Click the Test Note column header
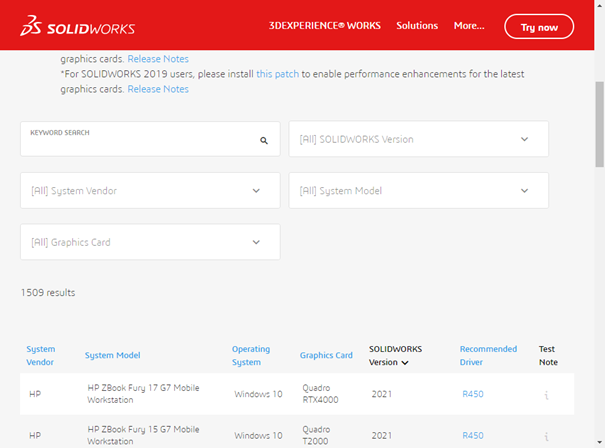 pyautogui.click(x=548, y=355)
